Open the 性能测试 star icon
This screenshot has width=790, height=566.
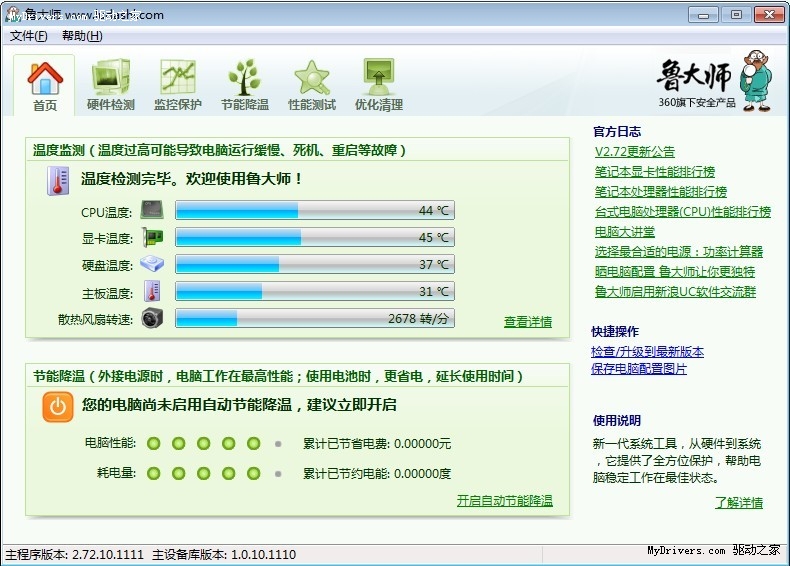coord(311,78)
